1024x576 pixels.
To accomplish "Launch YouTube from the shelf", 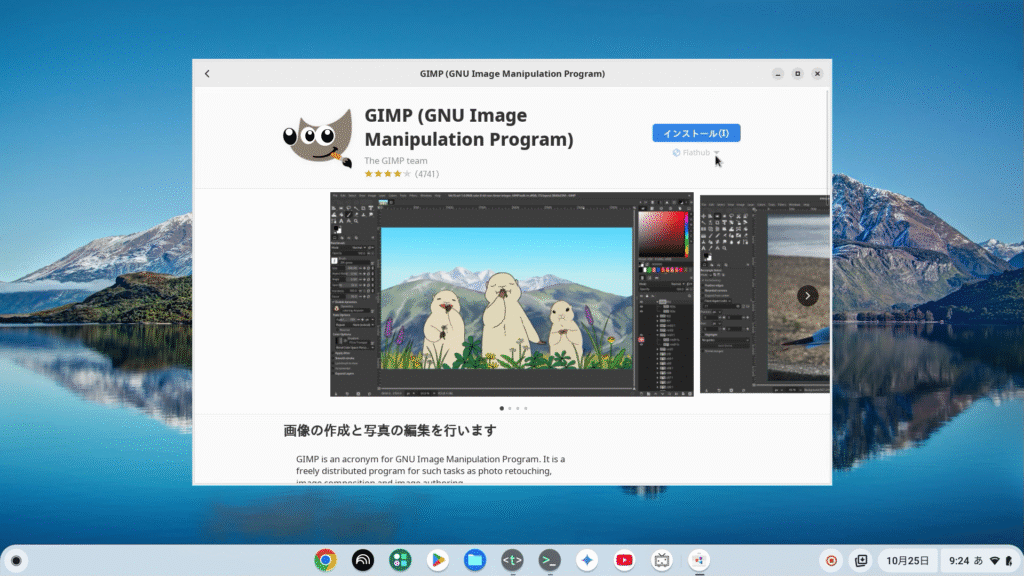I will [x=625, y=560].
